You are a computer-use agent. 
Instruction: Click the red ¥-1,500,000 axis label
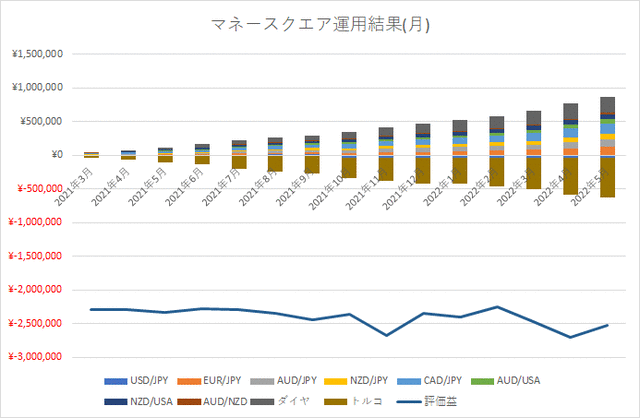tap(36, 256)
